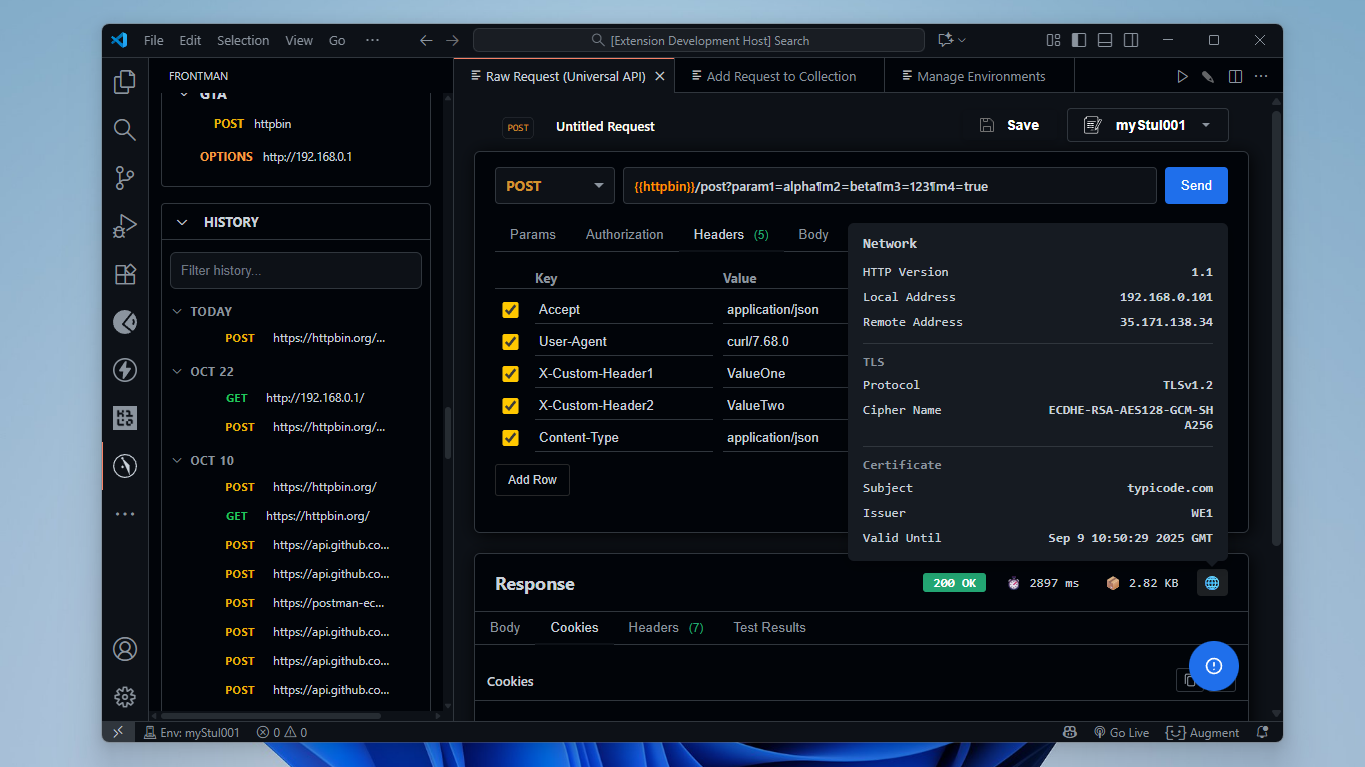Image resolution: width=1365 pixels, height=767 pixels.
Task: Switch to the request Params tab
Action: [x=532, y=234]
